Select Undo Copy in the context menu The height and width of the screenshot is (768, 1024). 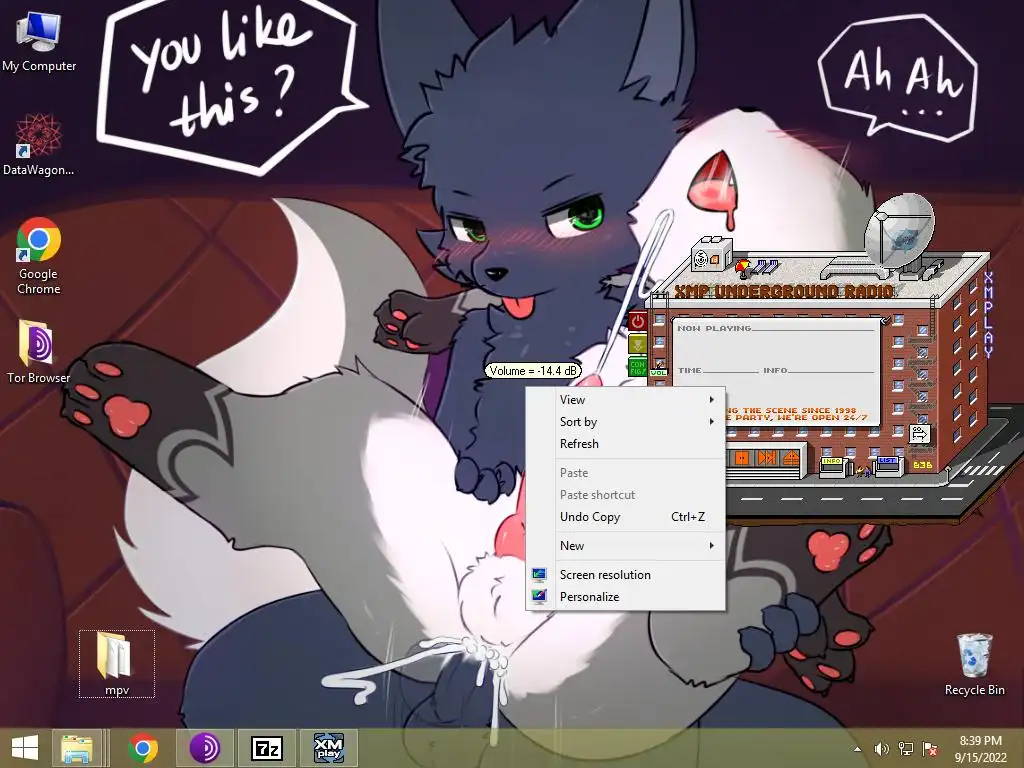click(x=626, y=517)
